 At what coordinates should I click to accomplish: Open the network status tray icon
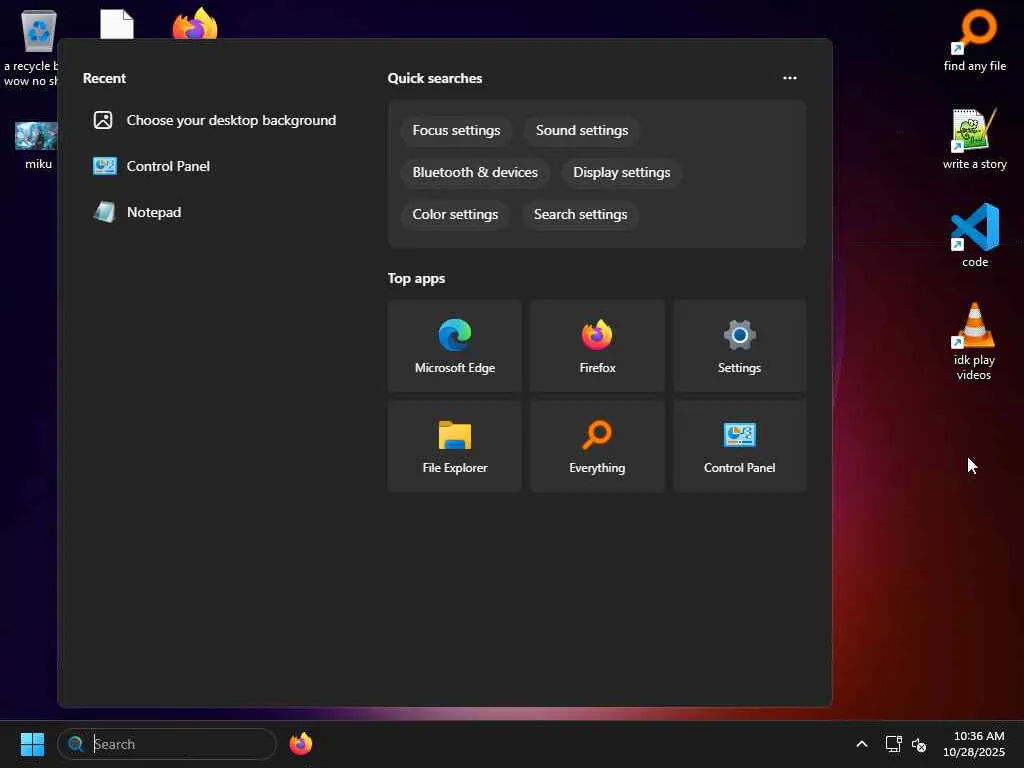893,744
